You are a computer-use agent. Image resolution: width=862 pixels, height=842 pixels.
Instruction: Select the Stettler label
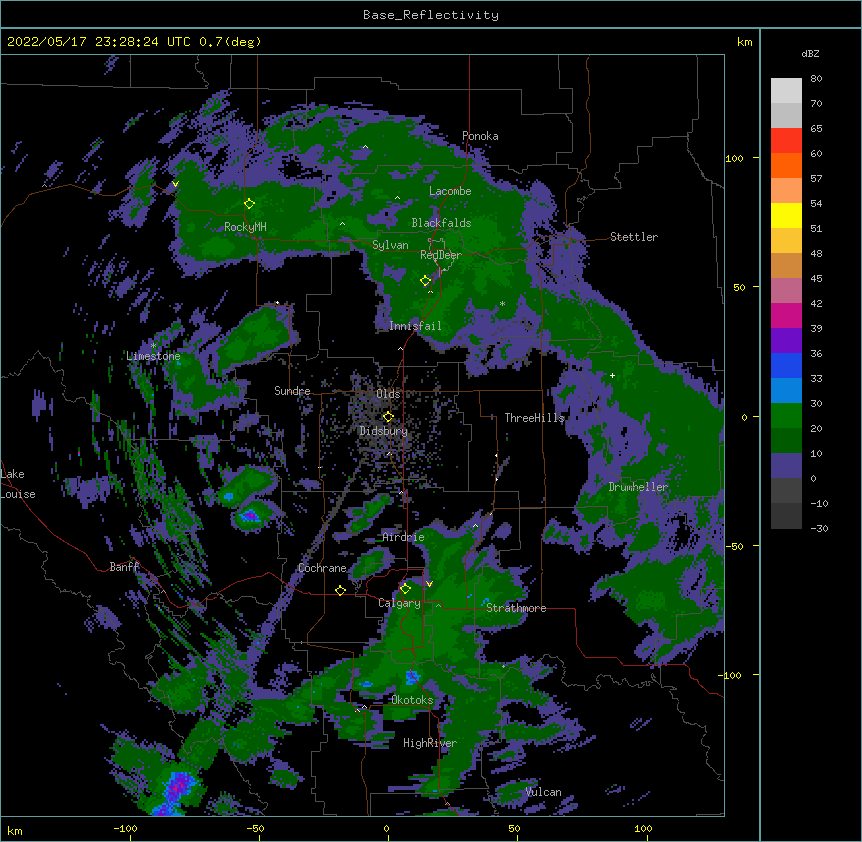point(634,237)
